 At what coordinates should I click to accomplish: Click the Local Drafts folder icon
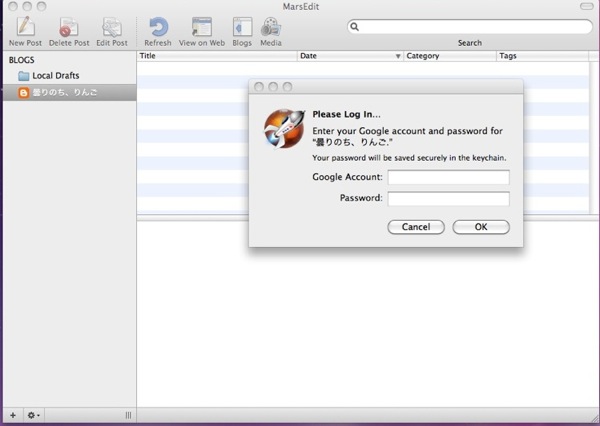point(23,76)
